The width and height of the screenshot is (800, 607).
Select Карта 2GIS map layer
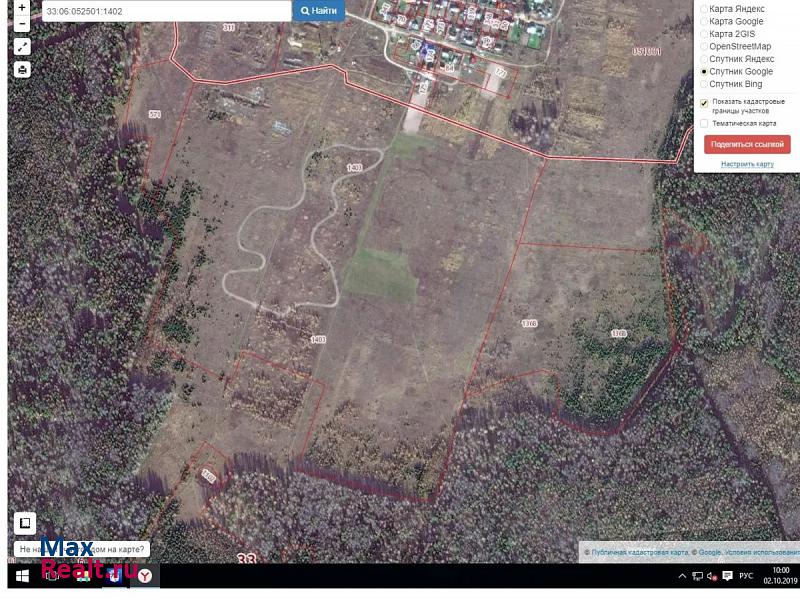[x=704, y=34]
